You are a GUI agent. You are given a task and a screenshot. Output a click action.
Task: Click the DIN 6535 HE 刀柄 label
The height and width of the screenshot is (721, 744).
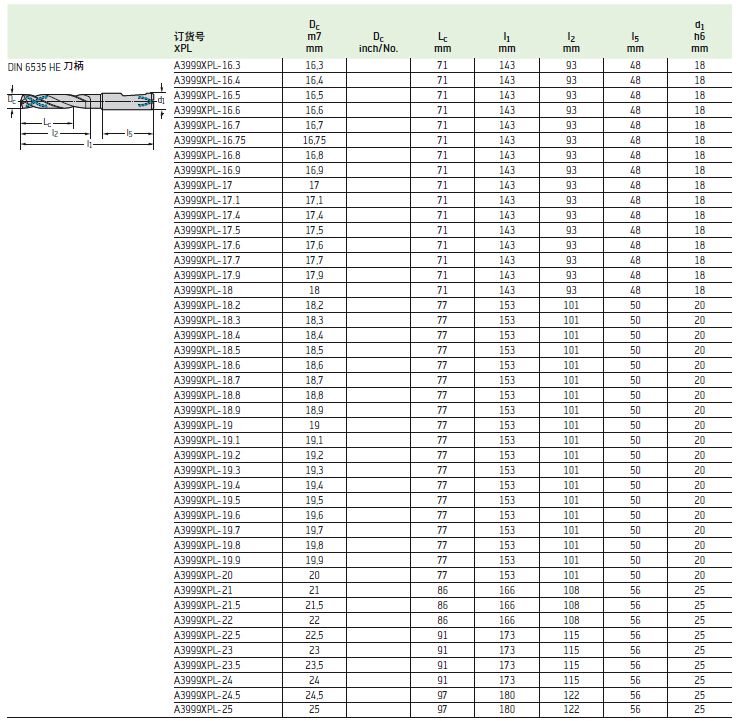click(46, 66)
